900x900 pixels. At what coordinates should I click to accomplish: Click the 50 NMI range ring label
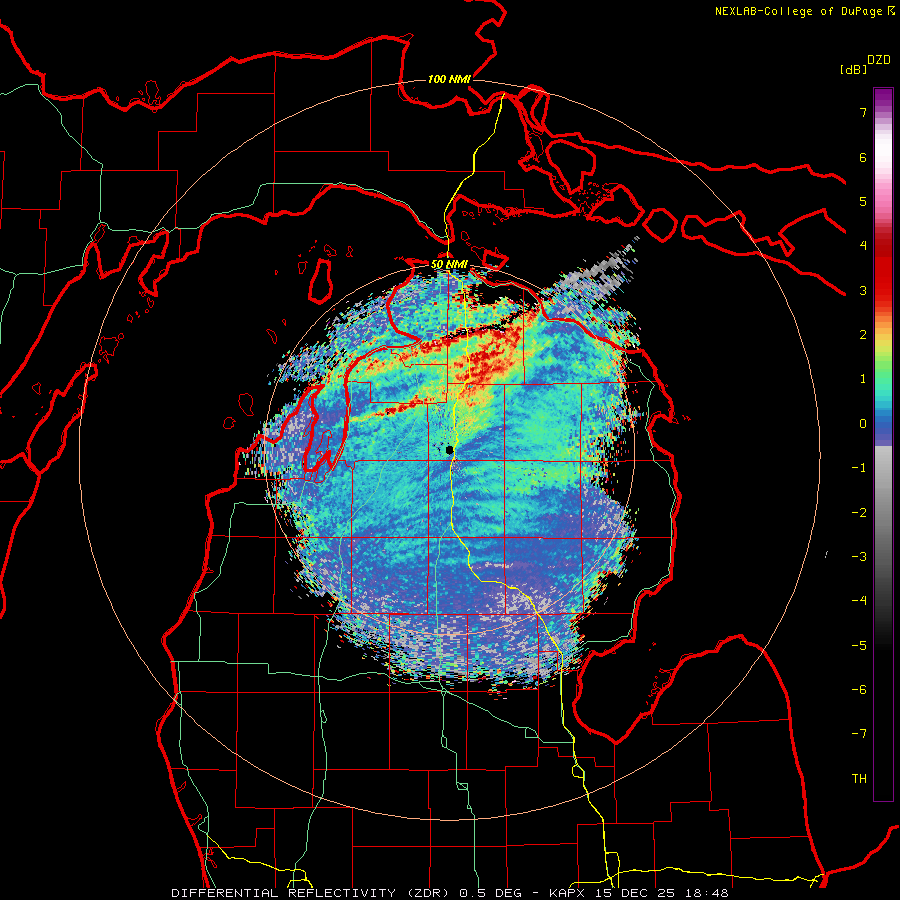click(x=449, y=264)
